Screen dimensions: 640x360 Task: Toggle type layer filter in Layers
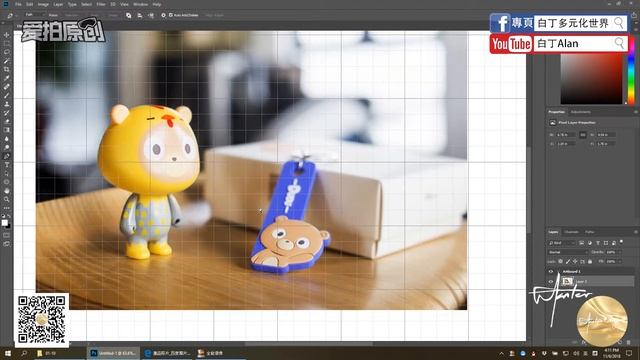pyautogui.click(x=598, y=243)
